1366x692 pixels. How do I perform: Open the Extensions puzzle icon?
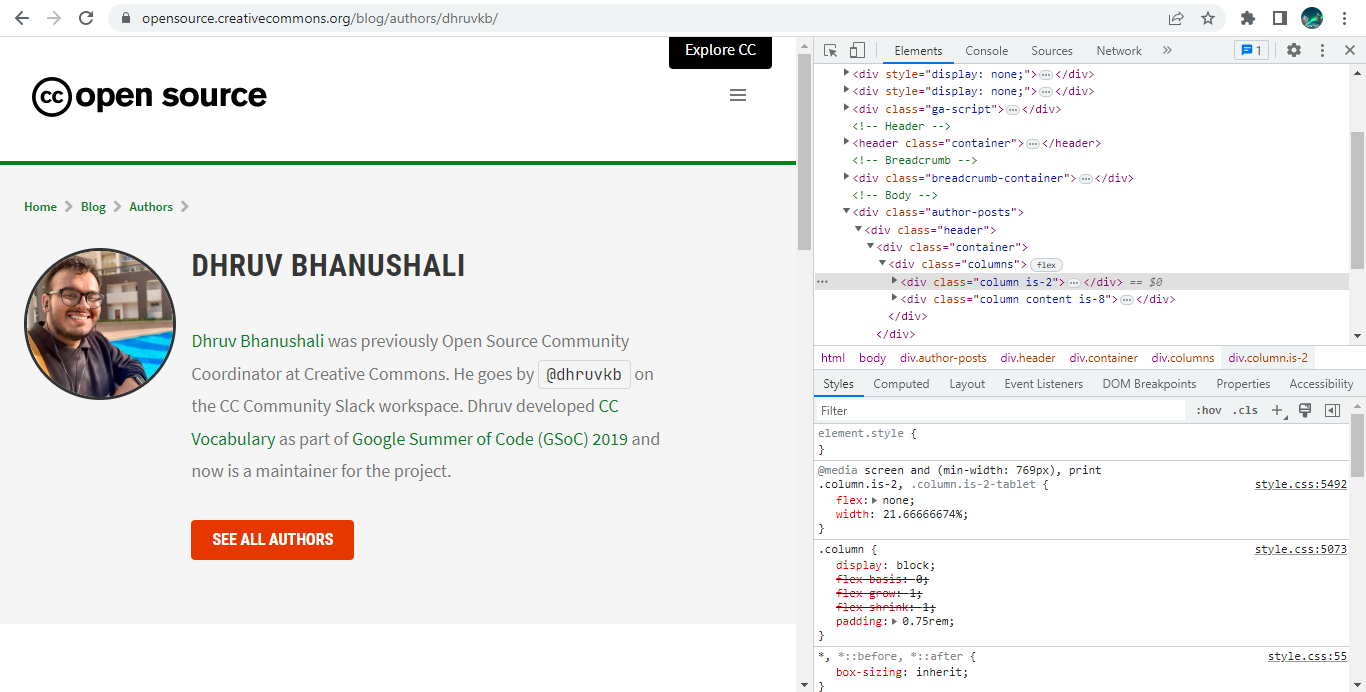click(1247, 18)
